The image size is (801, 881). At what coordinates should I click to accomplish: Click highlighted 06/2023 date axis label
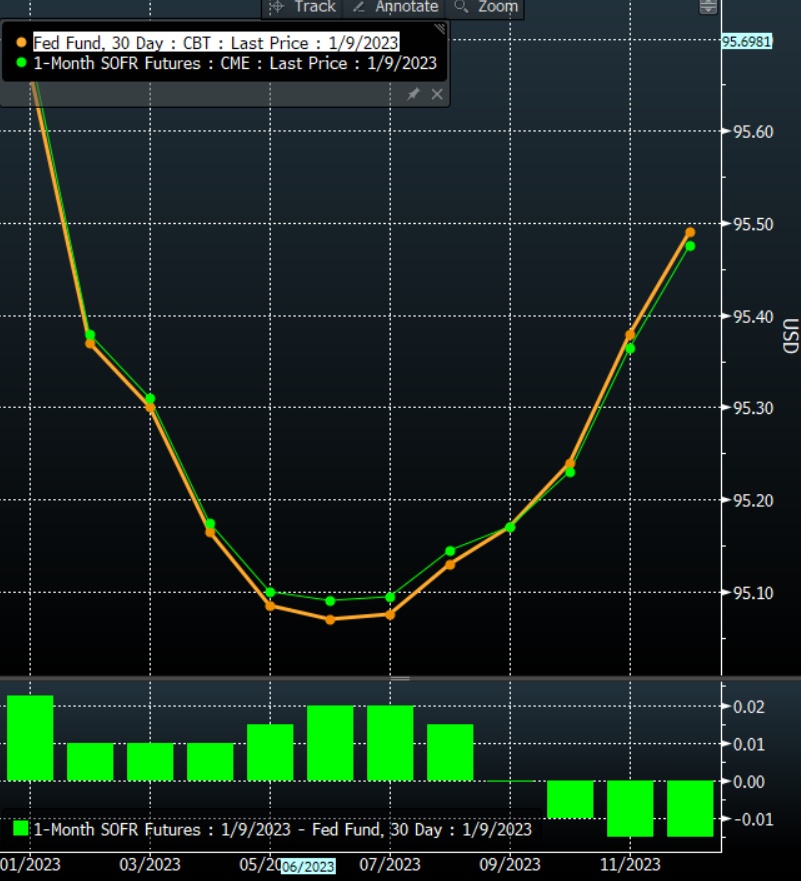point(309,865)
